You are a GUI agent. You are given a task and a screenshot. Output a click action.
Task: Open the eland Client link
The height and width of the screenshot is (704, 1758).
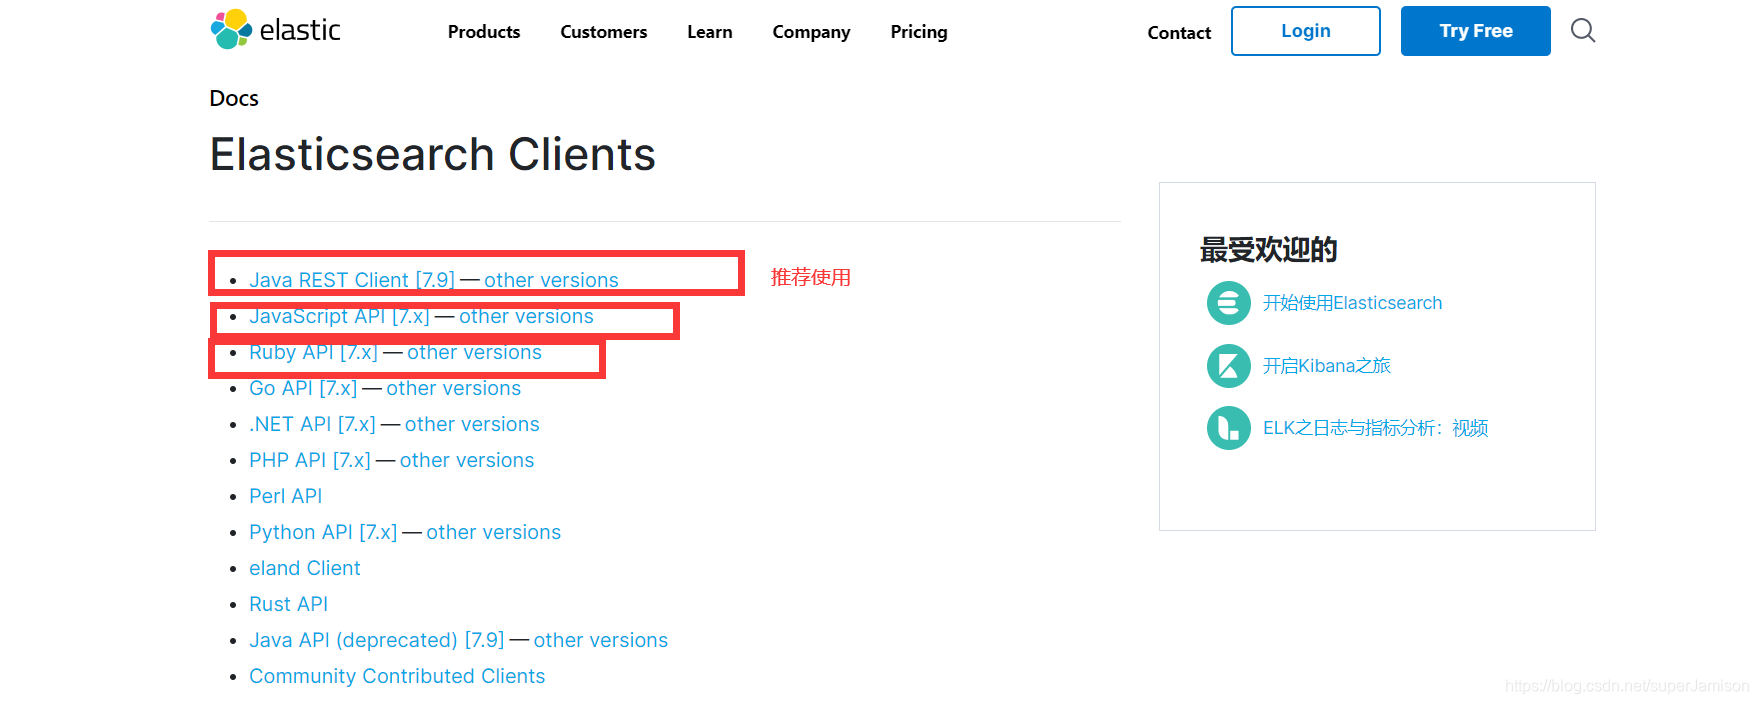tap(305, 568)
